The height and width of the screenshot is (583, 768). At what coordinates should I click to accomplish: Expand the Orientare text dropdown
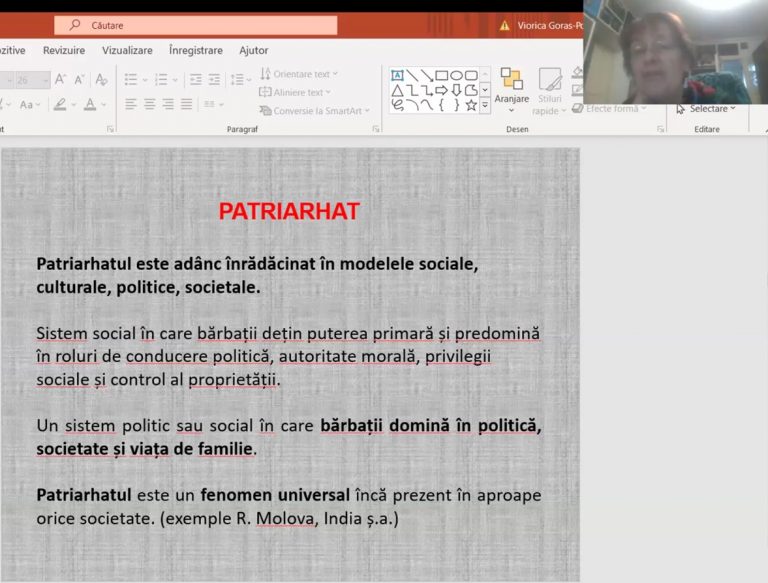(x=299, y=74)
